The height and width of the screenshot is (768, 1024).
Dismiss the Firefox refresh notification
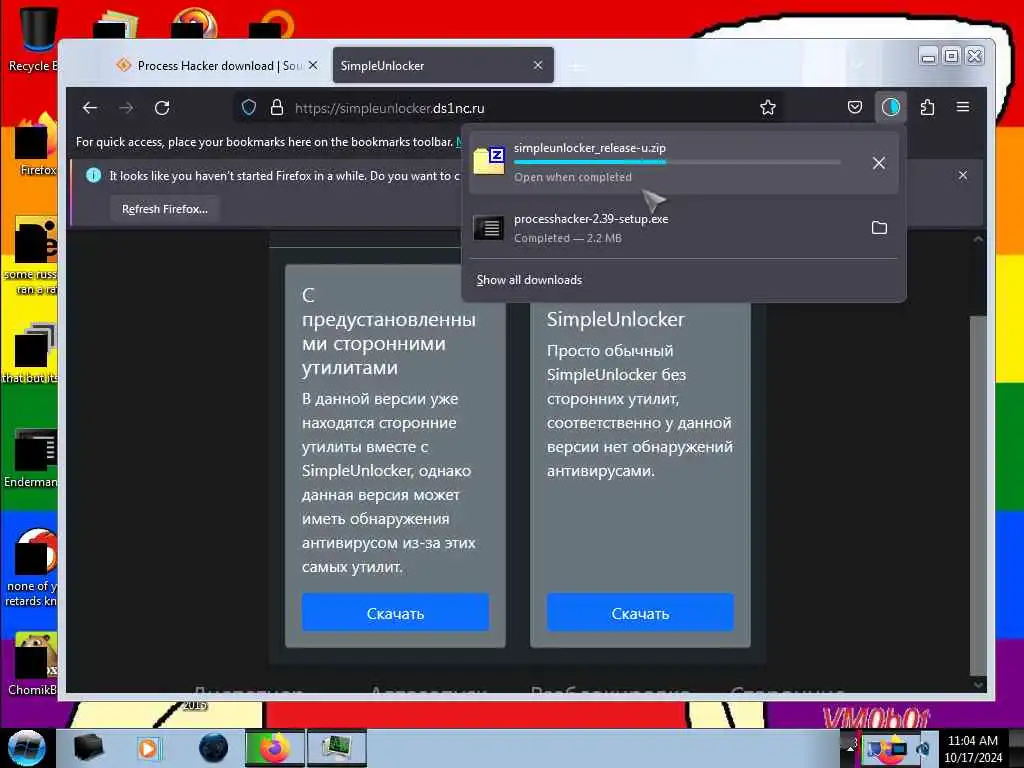[963, 175]
